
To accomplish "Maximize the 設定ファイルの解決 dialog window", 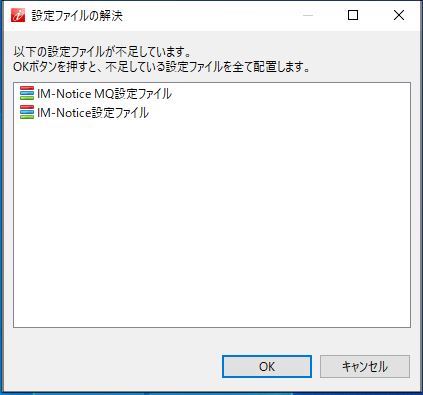I will click(353, 15).
